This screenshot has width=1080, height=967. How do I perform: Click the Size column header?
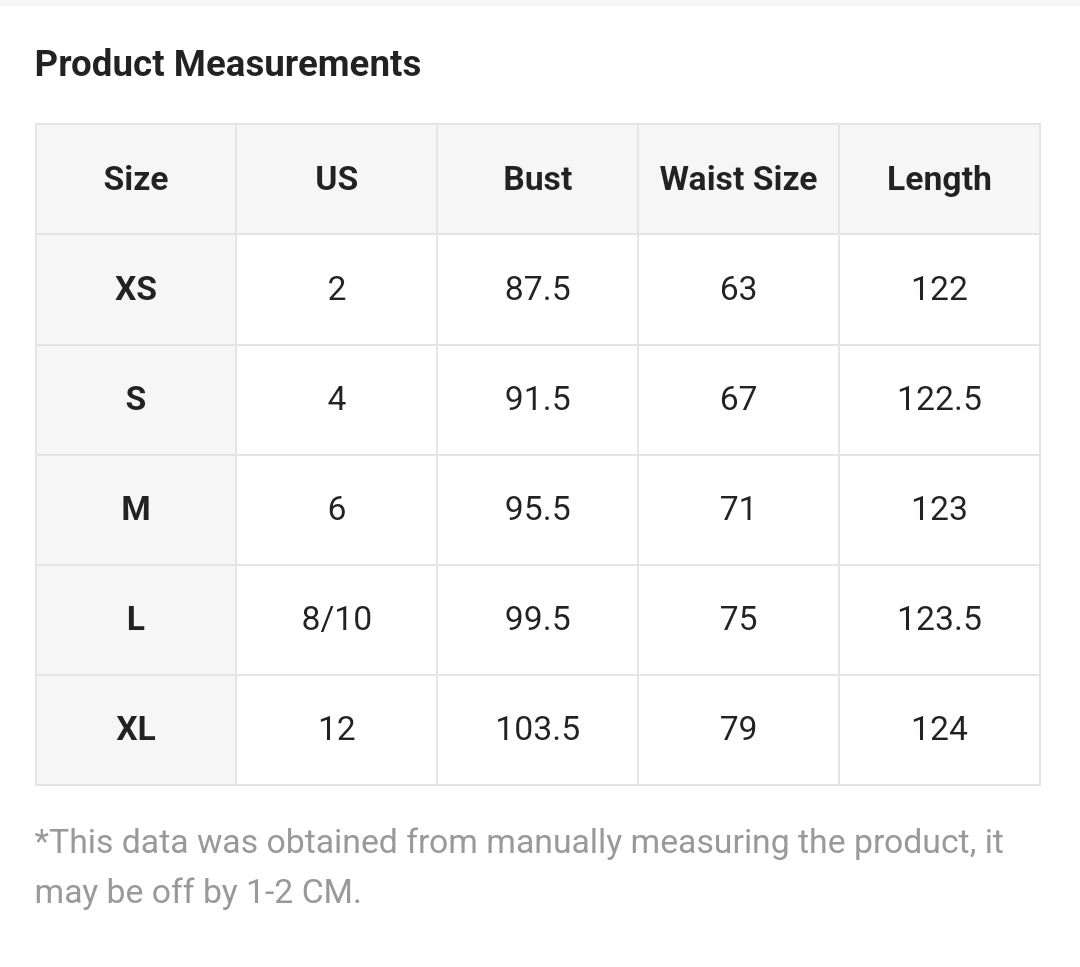[136, 179]
